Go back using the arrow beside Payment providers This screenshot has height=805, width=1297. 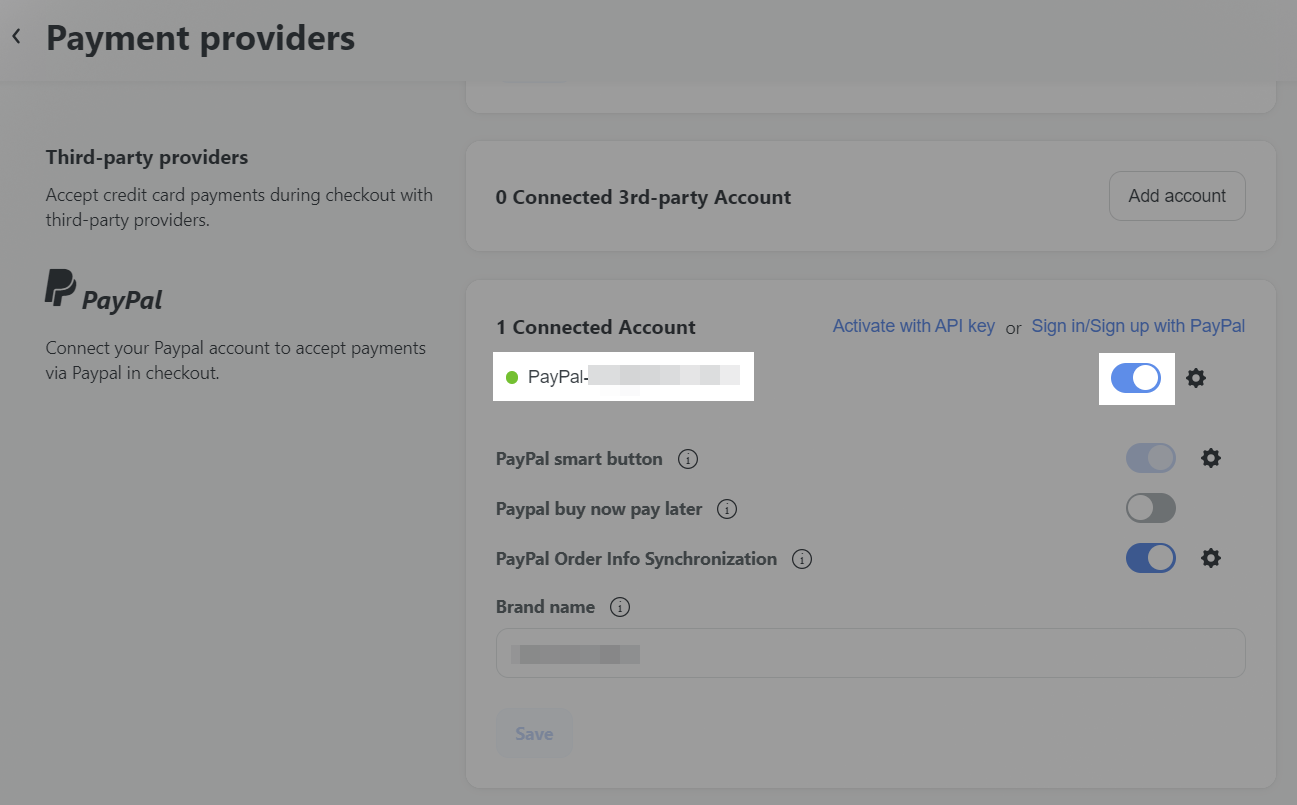point(16,37)
